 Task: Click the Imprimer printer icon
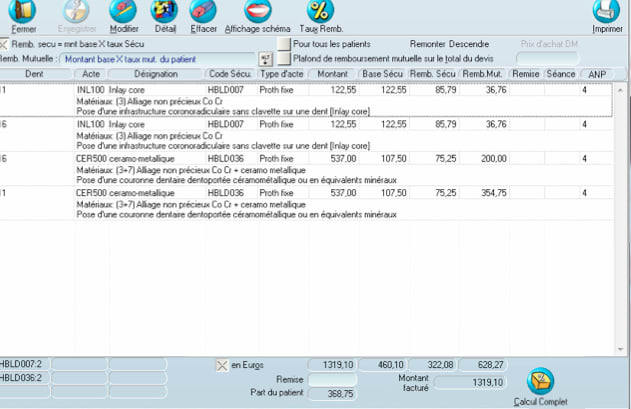606,12
